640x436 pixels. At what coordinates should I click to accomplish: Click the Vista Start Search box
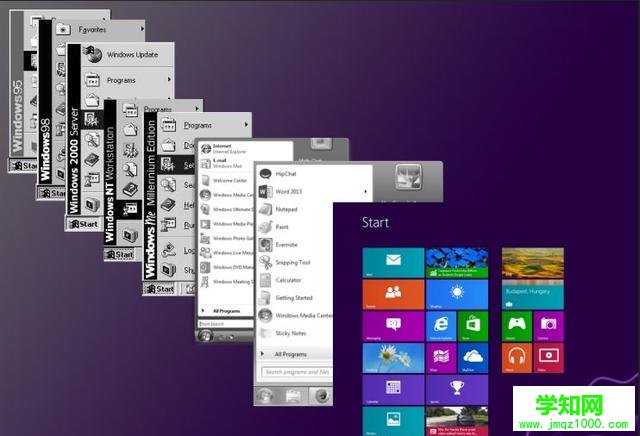[226, 324]
